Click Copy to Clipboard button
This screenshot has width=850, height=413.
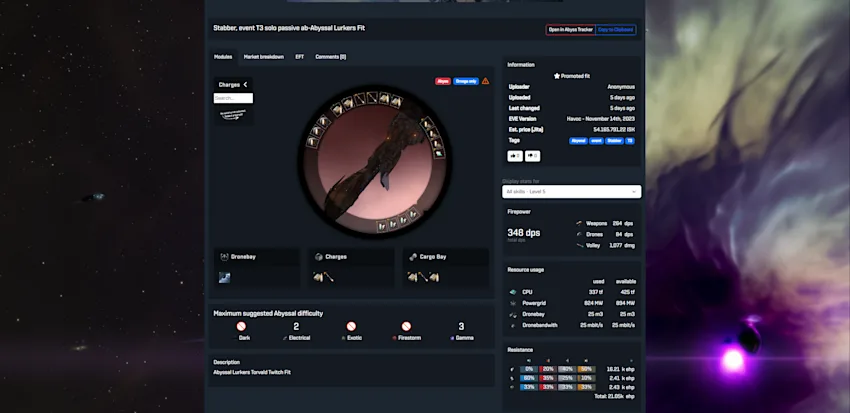coord(615,30)
